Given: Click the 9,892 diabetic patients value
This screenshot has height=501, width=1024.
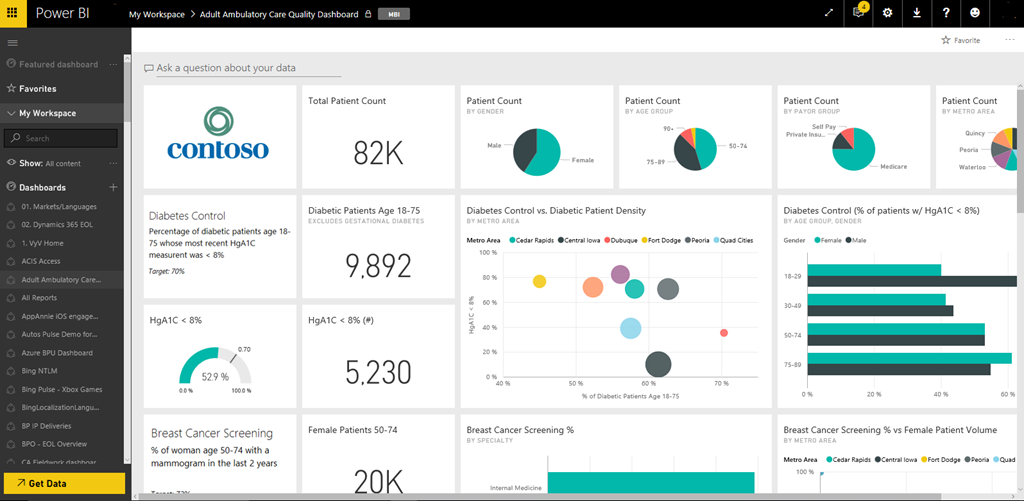Looking at the screenshot, I should pos(378,266).
